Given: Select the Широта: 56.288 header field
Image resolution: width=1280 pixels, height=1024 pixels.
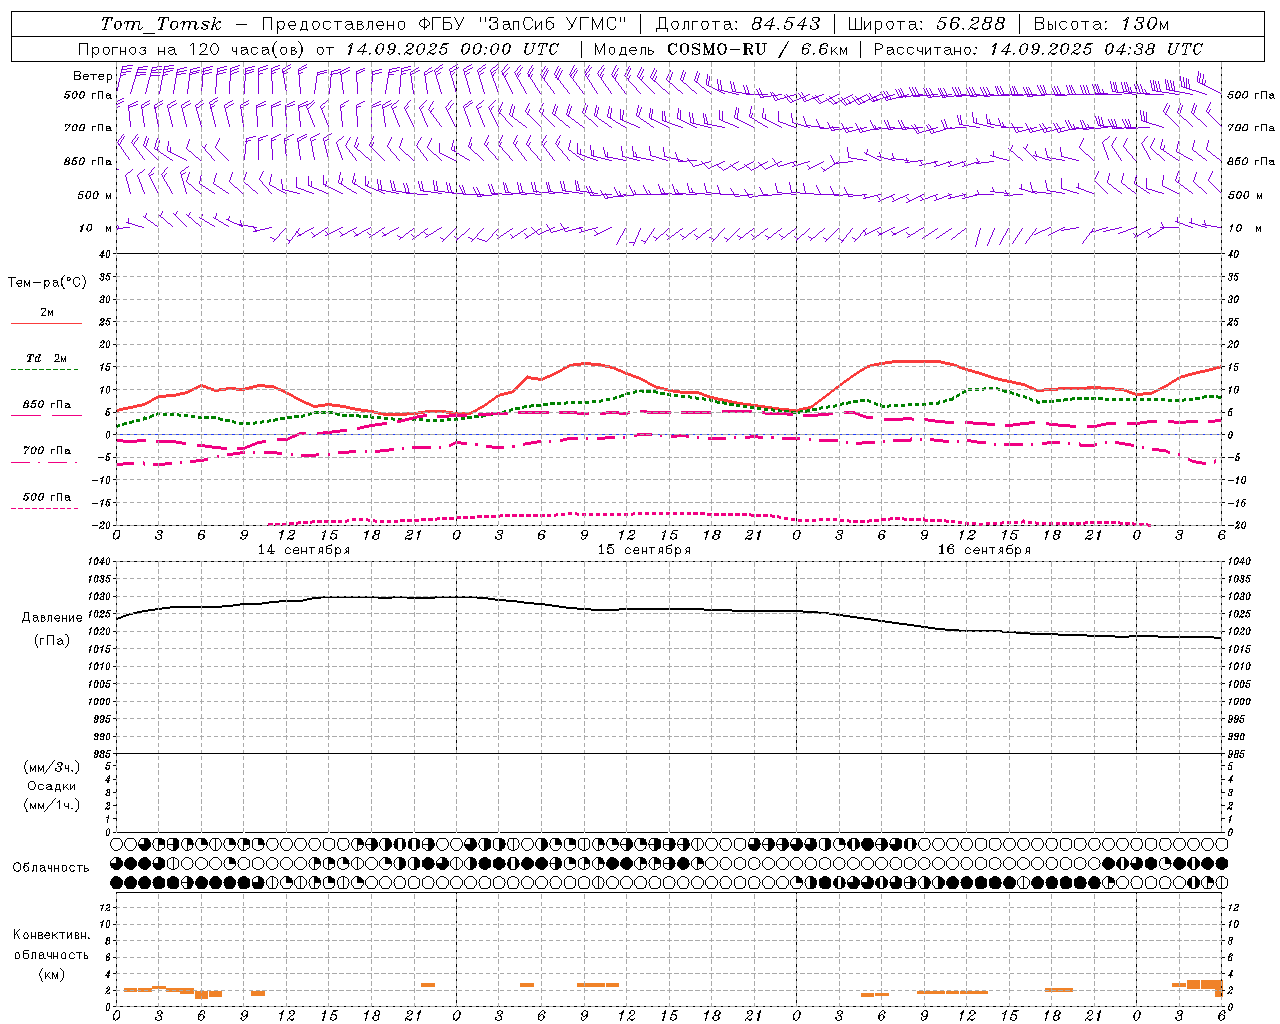Looking at the screenshot, I should point(927,24).
